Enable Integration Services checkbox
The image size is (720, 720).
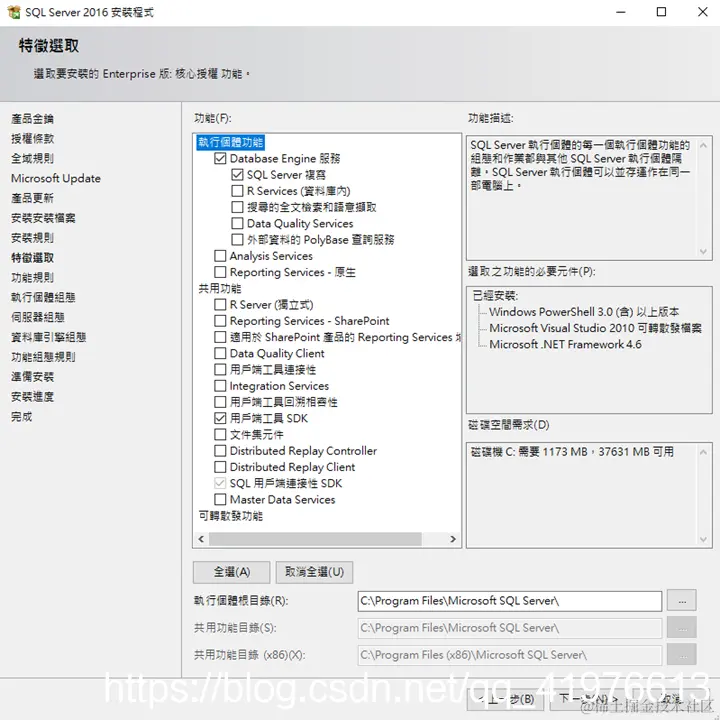pos(220,386)
